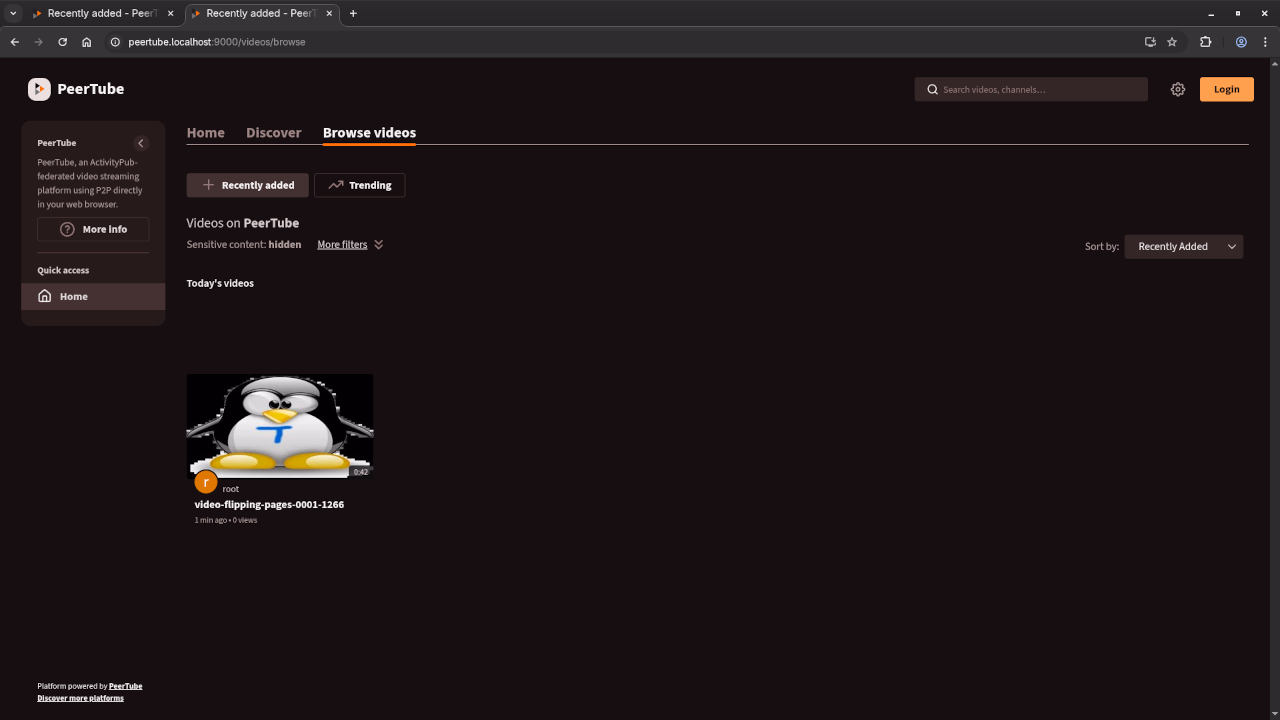The height and width of the screenshot is (720, 1280).
Task: Open video-flipping-pages-0001-1266 title link
Action: 269,504
